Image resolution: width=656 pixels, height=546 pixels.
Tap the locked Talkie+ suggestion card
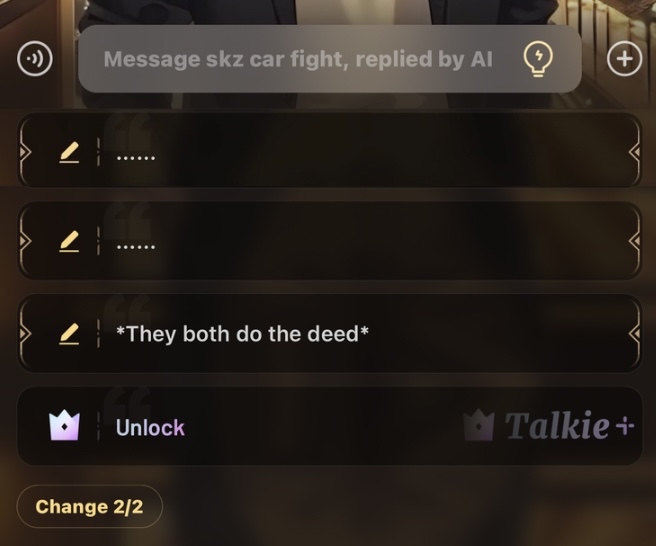[x=330, y=426]
